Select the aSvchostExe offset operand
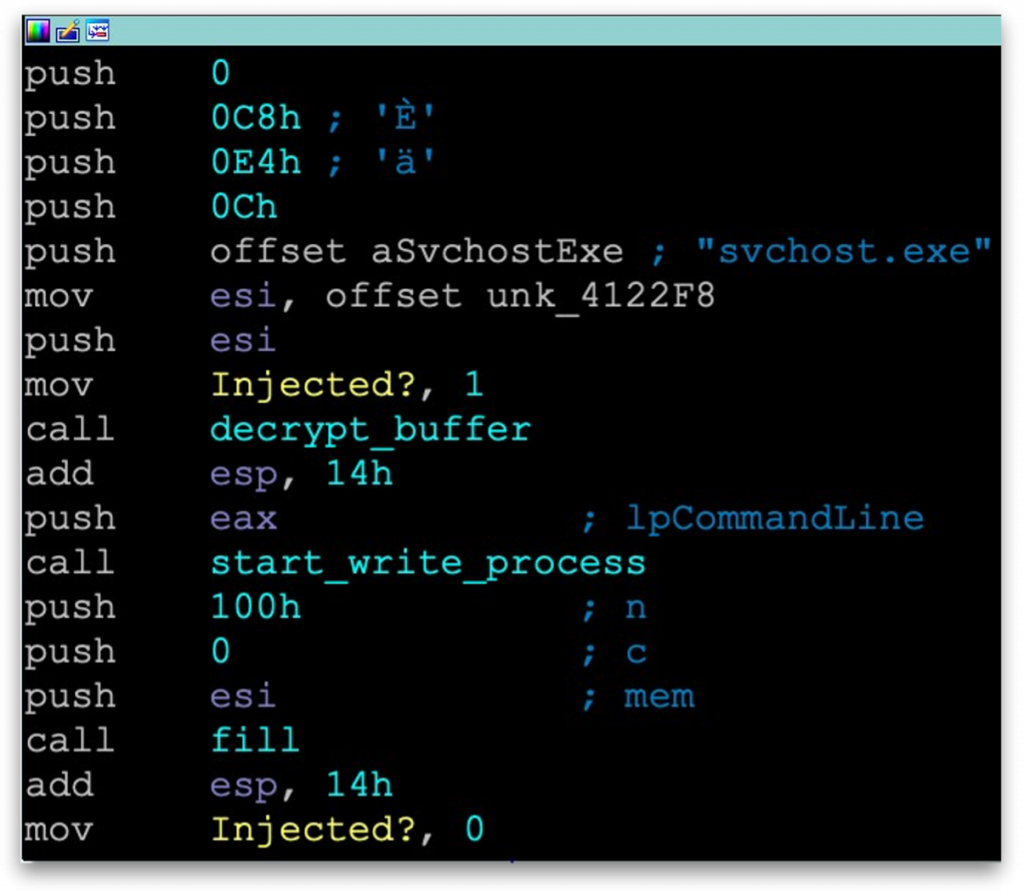The height and width of the screenshot is (896, 1024). [x=497, y=251]
